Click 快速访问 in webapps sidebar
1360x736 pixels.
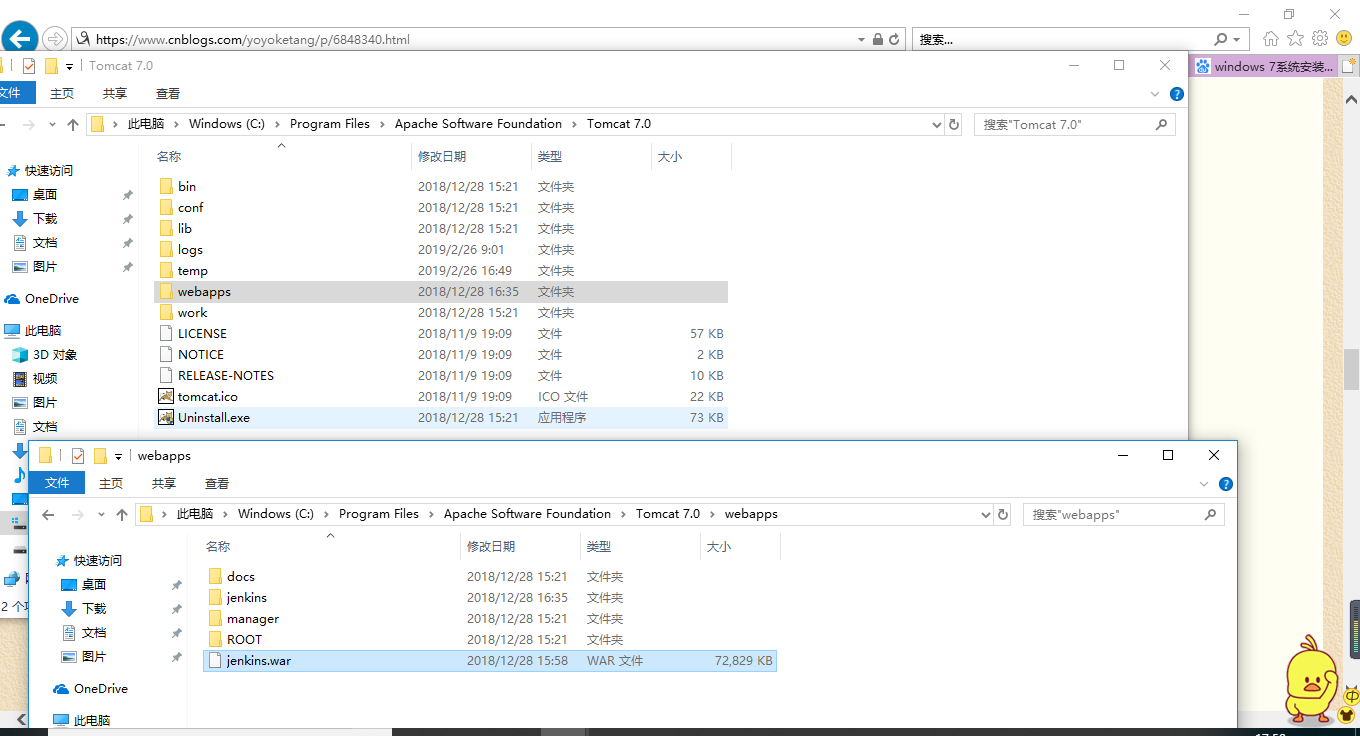[x=98, y=561]
